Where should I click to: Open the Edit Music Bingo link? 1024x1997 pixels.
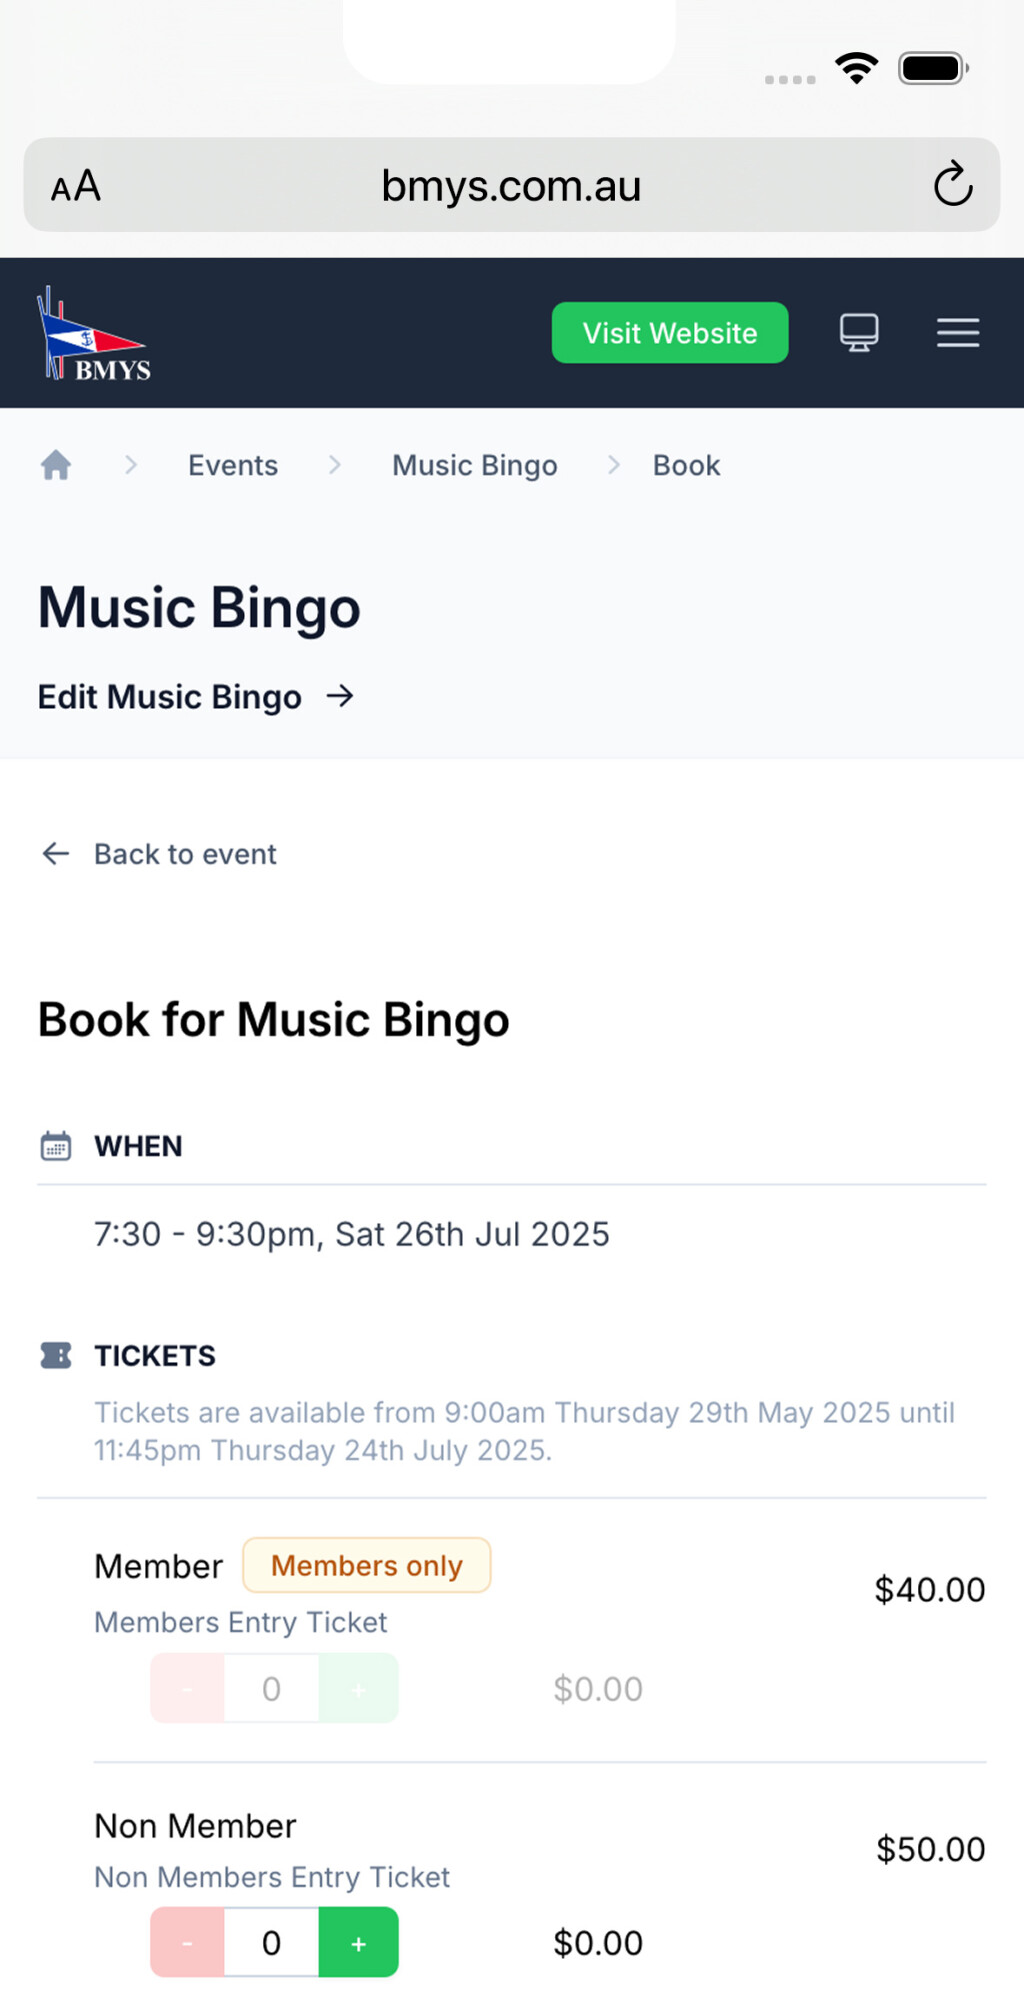click(170, 697)
